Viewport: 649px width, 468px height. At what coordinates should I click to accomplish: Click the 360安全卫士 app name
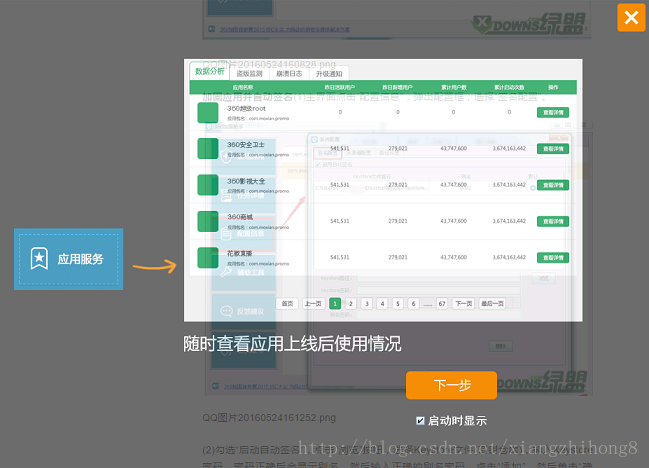pos(245,144)
